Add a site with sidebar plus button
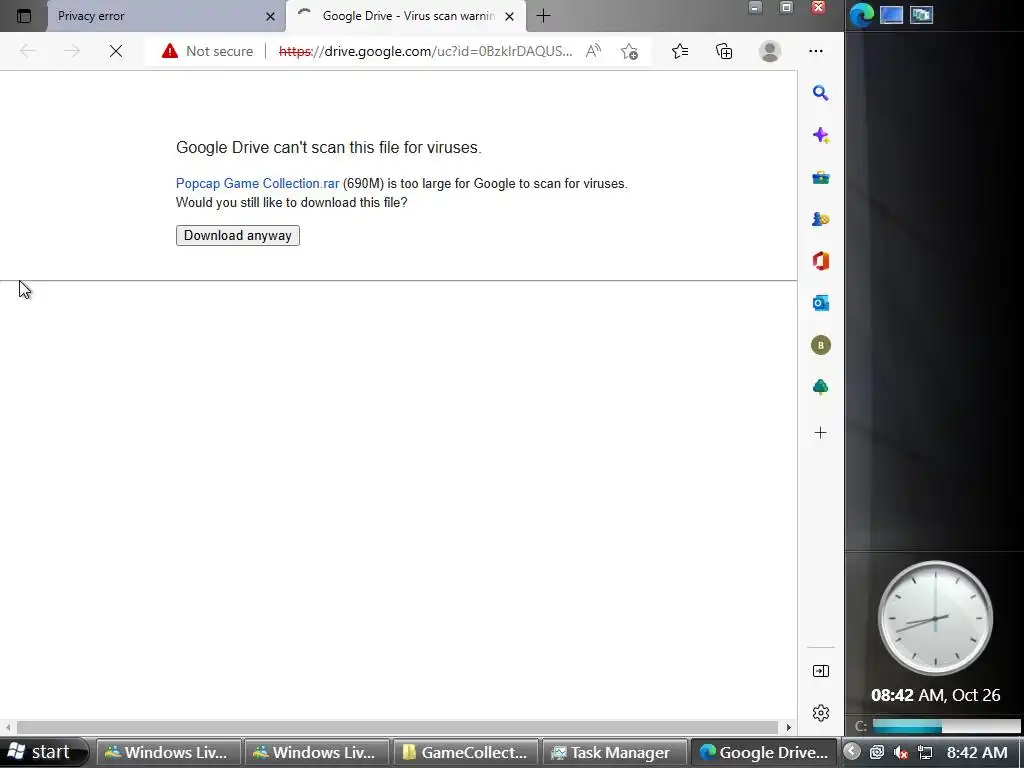The height and width of the screenshot is (768, 1024). [x=821, y=432]
